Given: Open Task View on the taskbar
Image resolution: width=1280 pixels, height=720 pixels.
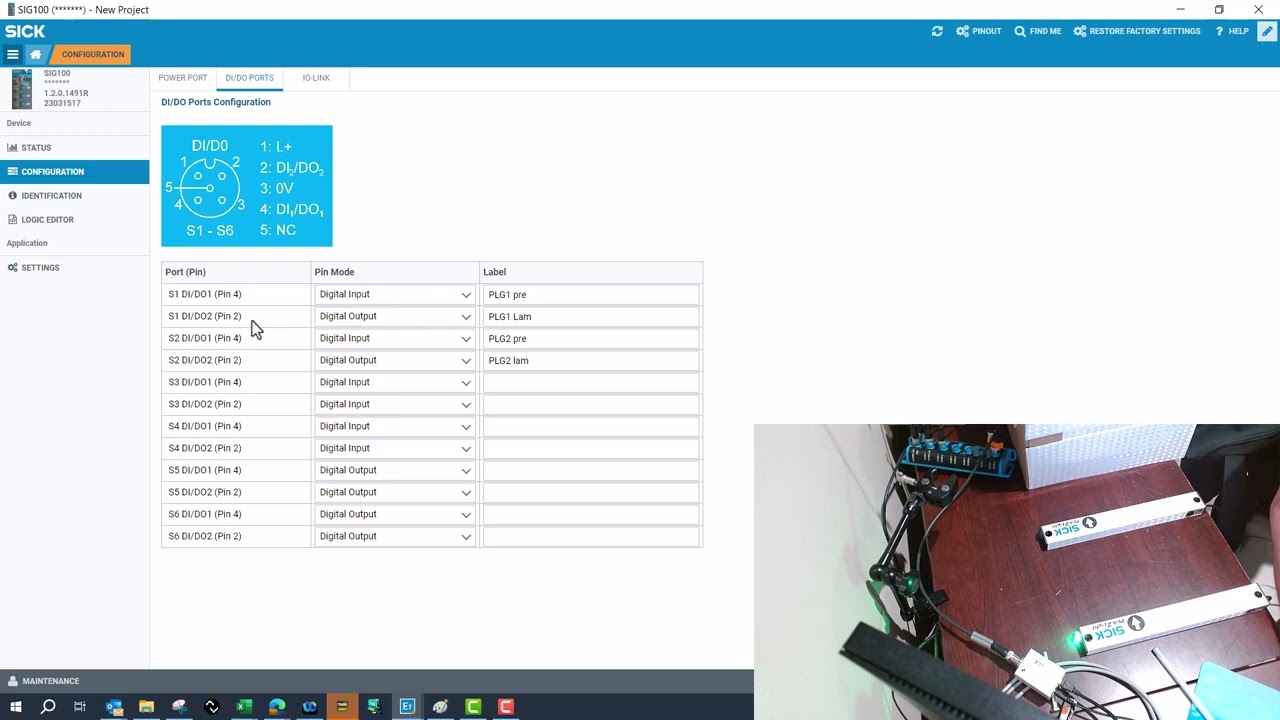Looking at the screenshot, I should pos(80,707).
